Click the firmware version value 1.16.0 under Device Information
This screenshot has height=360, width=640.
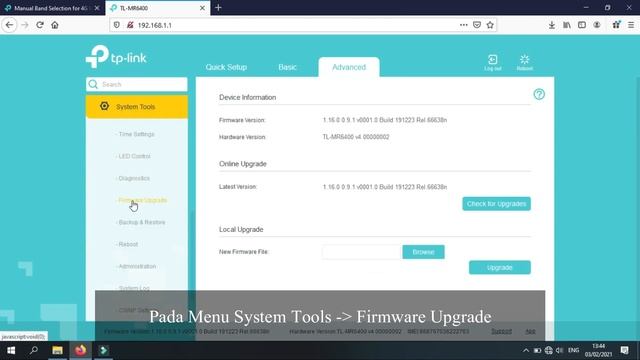coord(384,120)
